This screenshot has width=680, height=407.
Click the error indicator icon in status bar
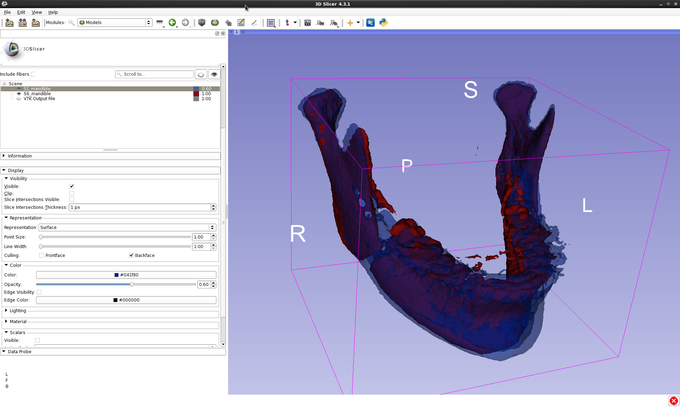(x=673, y=400)
